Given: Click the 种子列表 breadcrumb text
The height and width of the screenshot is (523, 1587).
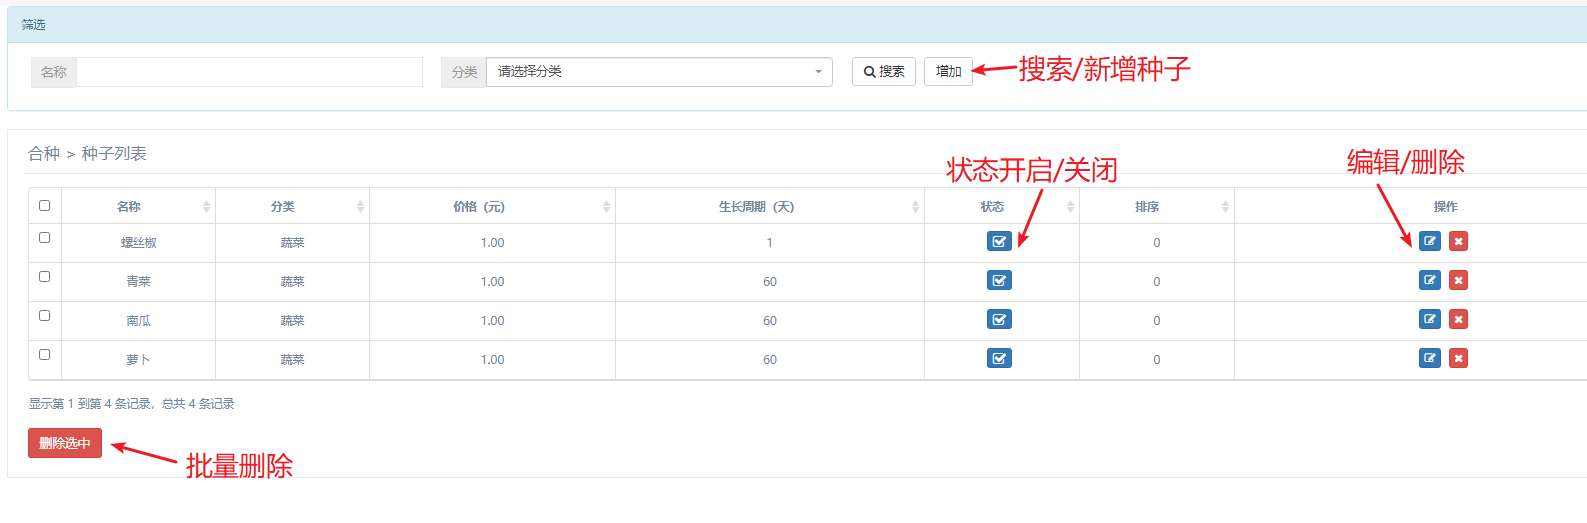Looking at the screenshot, I should 114,153.
